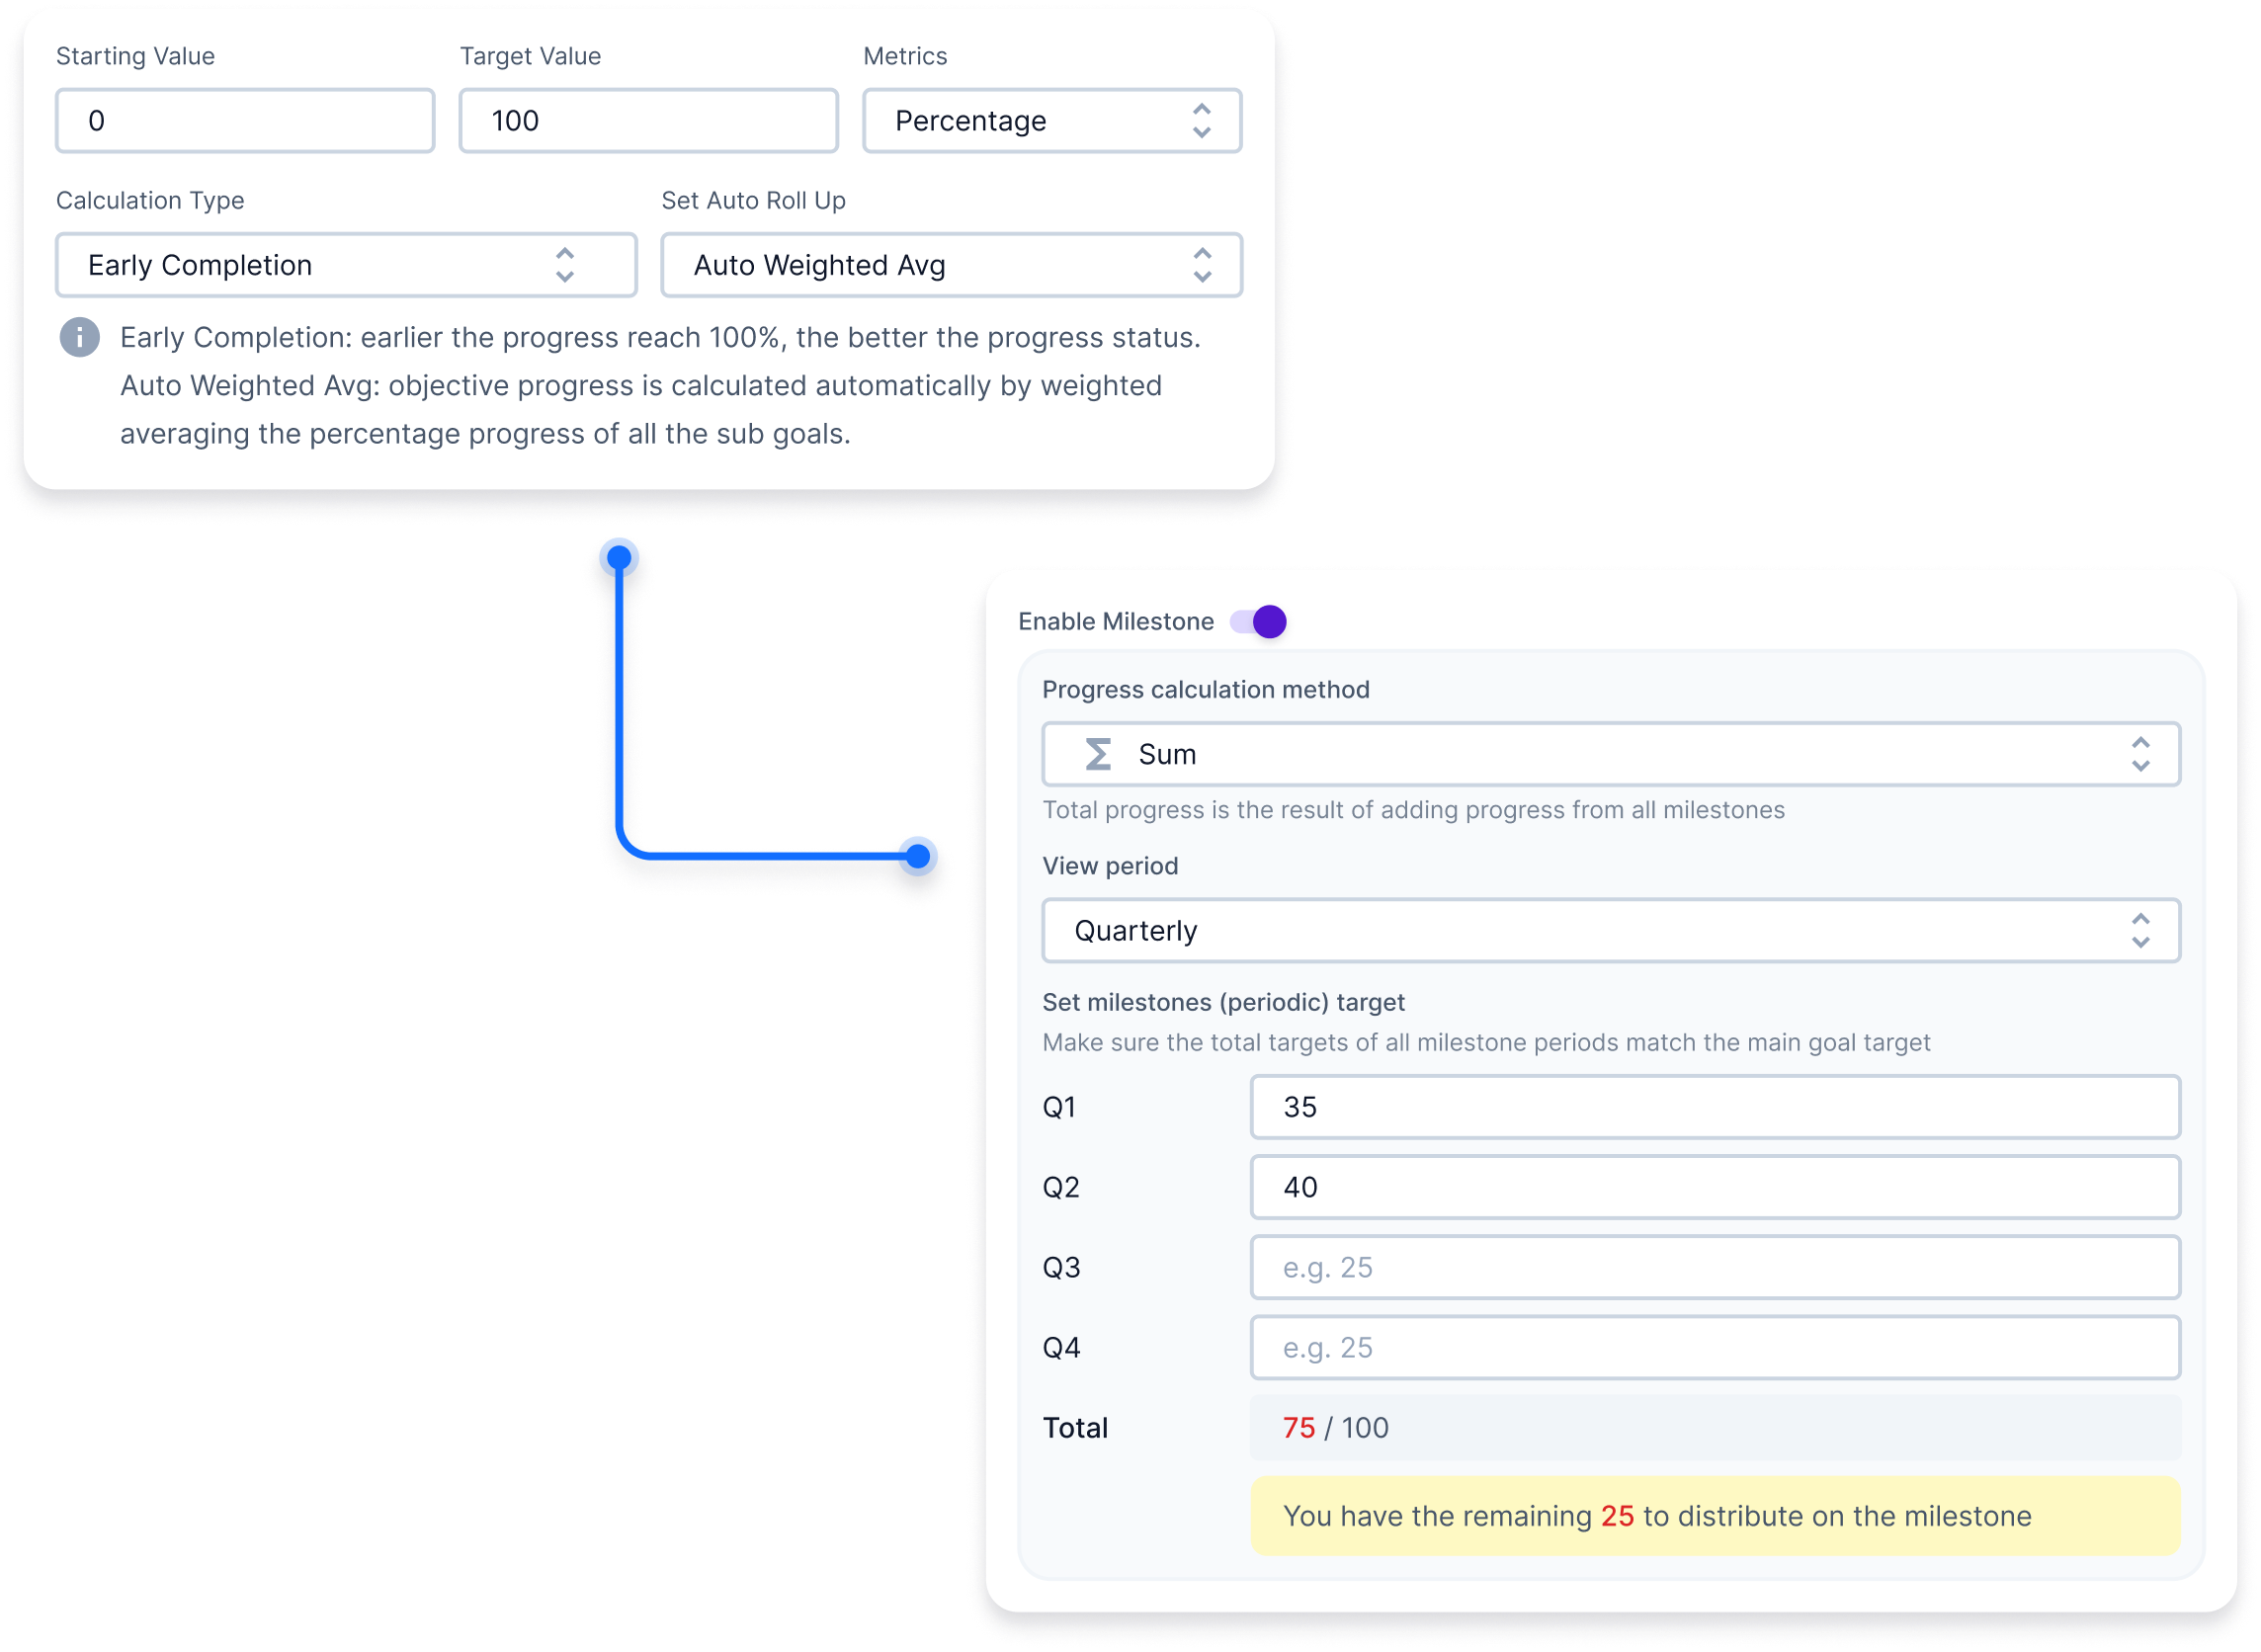2261x1652 pixels.
Task: Click the chevron on the Quarterly dropdown
Action: click(x=2140, y=930)
